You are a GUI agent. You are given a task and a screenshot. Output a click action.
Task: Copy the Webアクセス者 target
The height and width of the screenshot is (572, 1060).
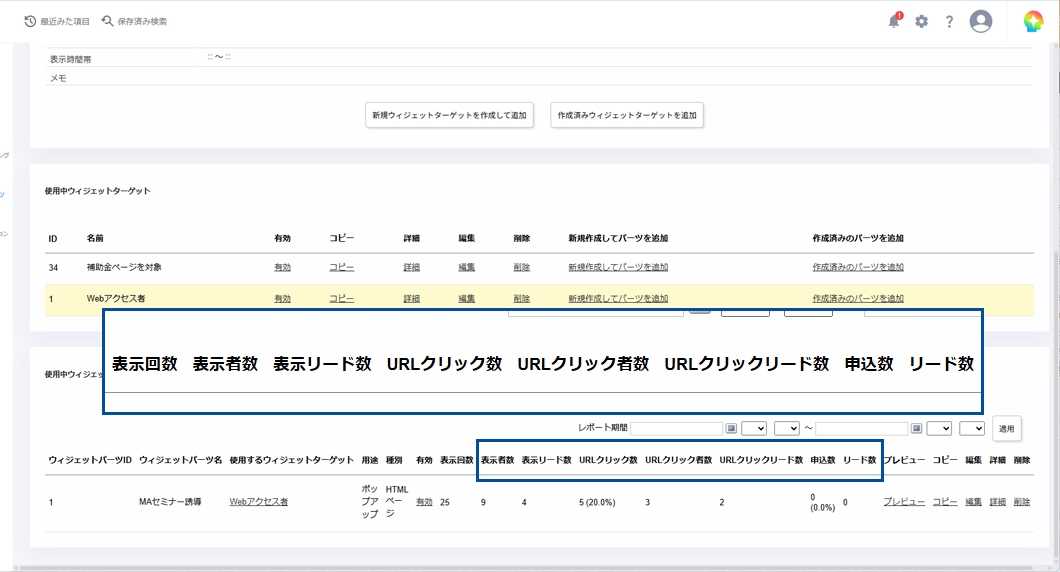(341, 299)
